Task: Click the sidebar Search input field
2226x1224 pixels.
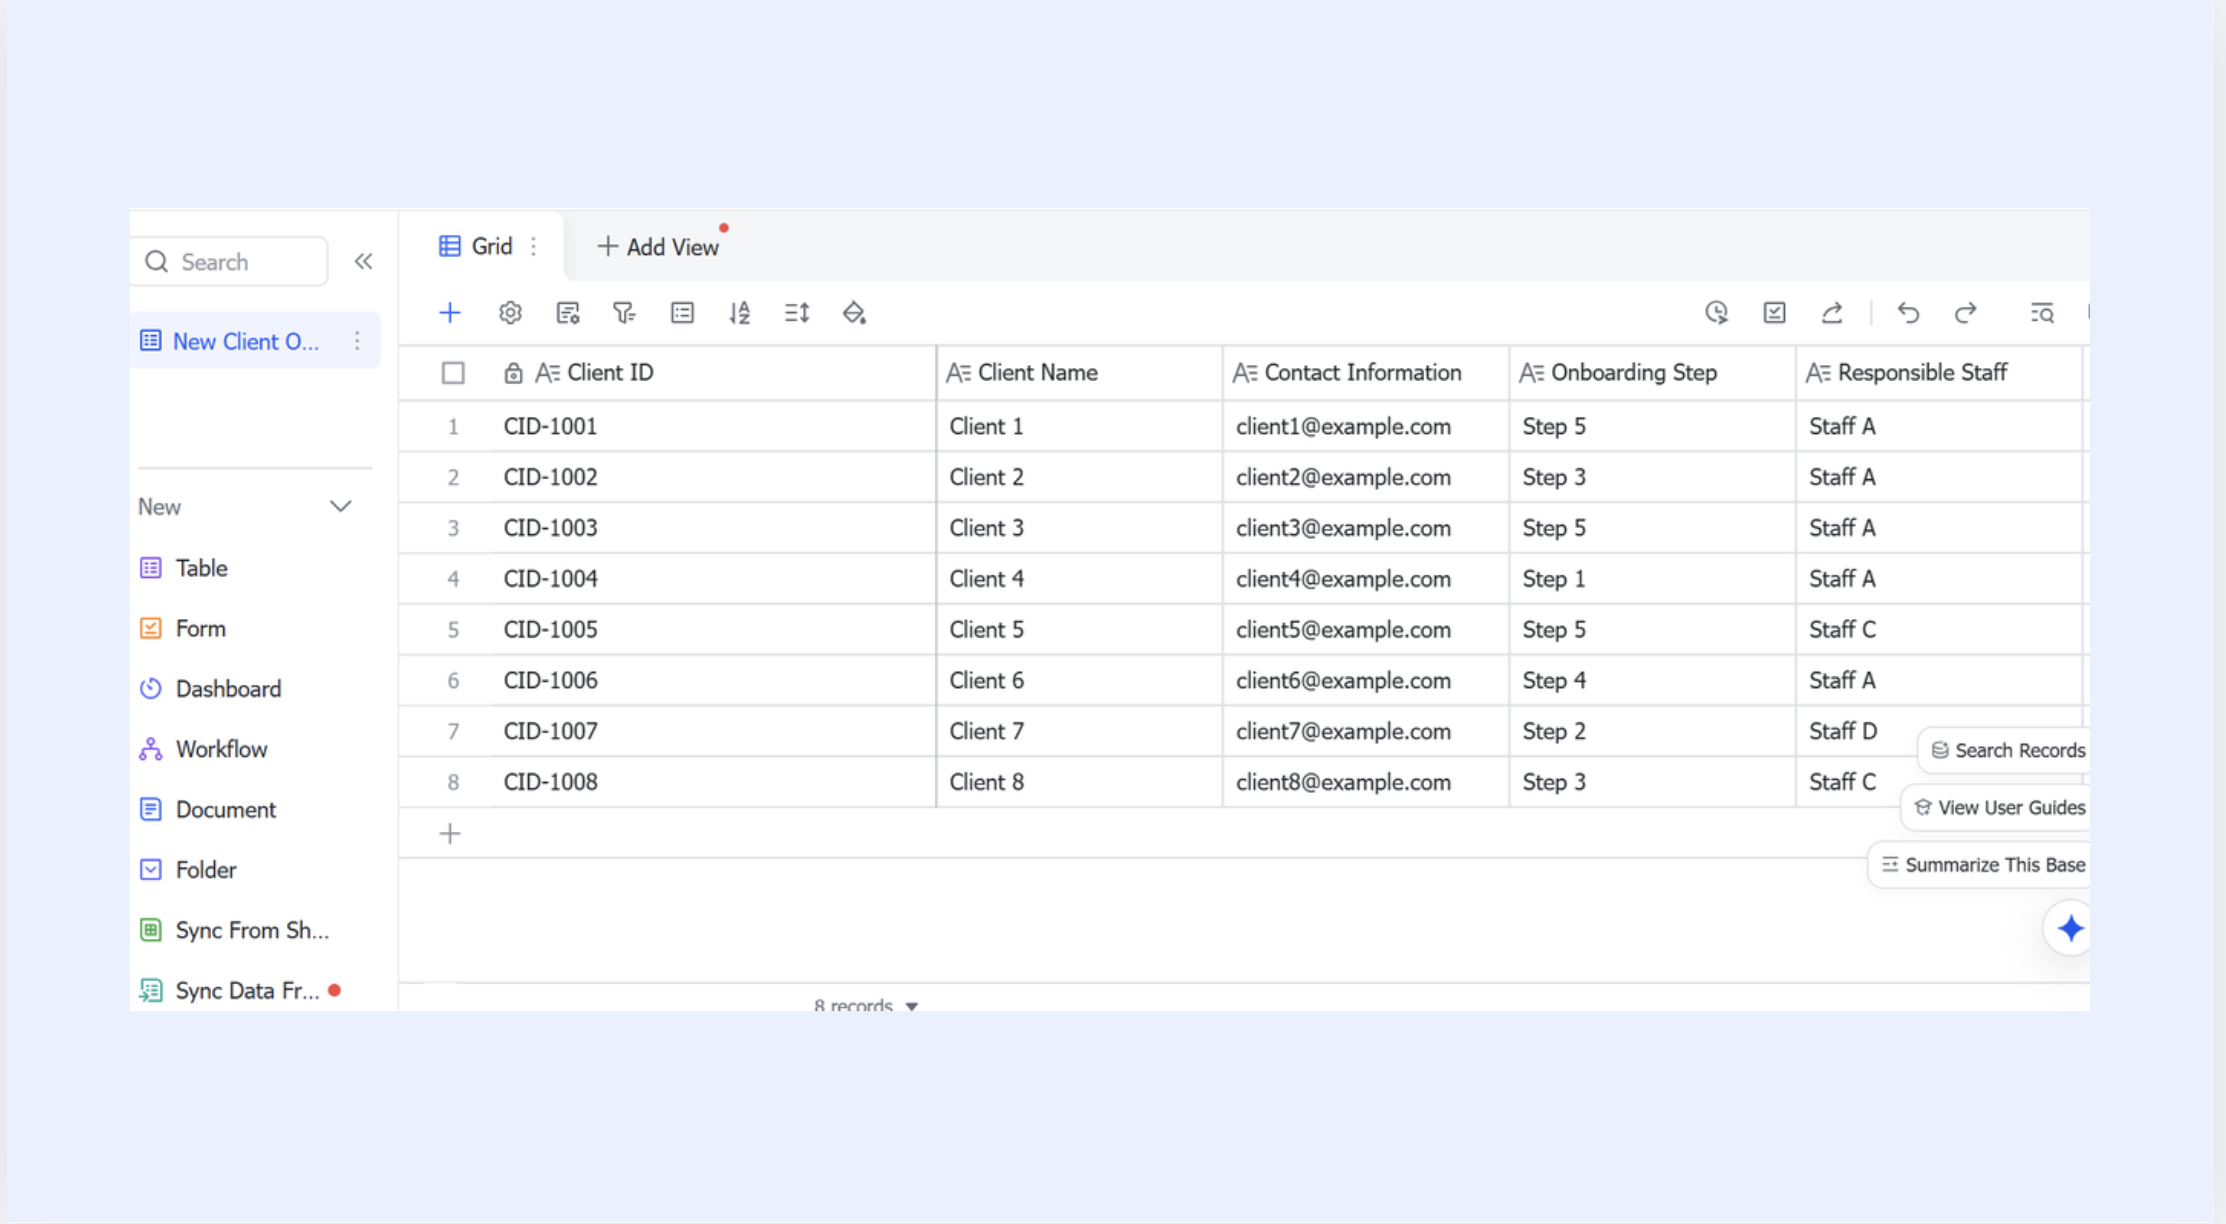Action: [230, 262]
